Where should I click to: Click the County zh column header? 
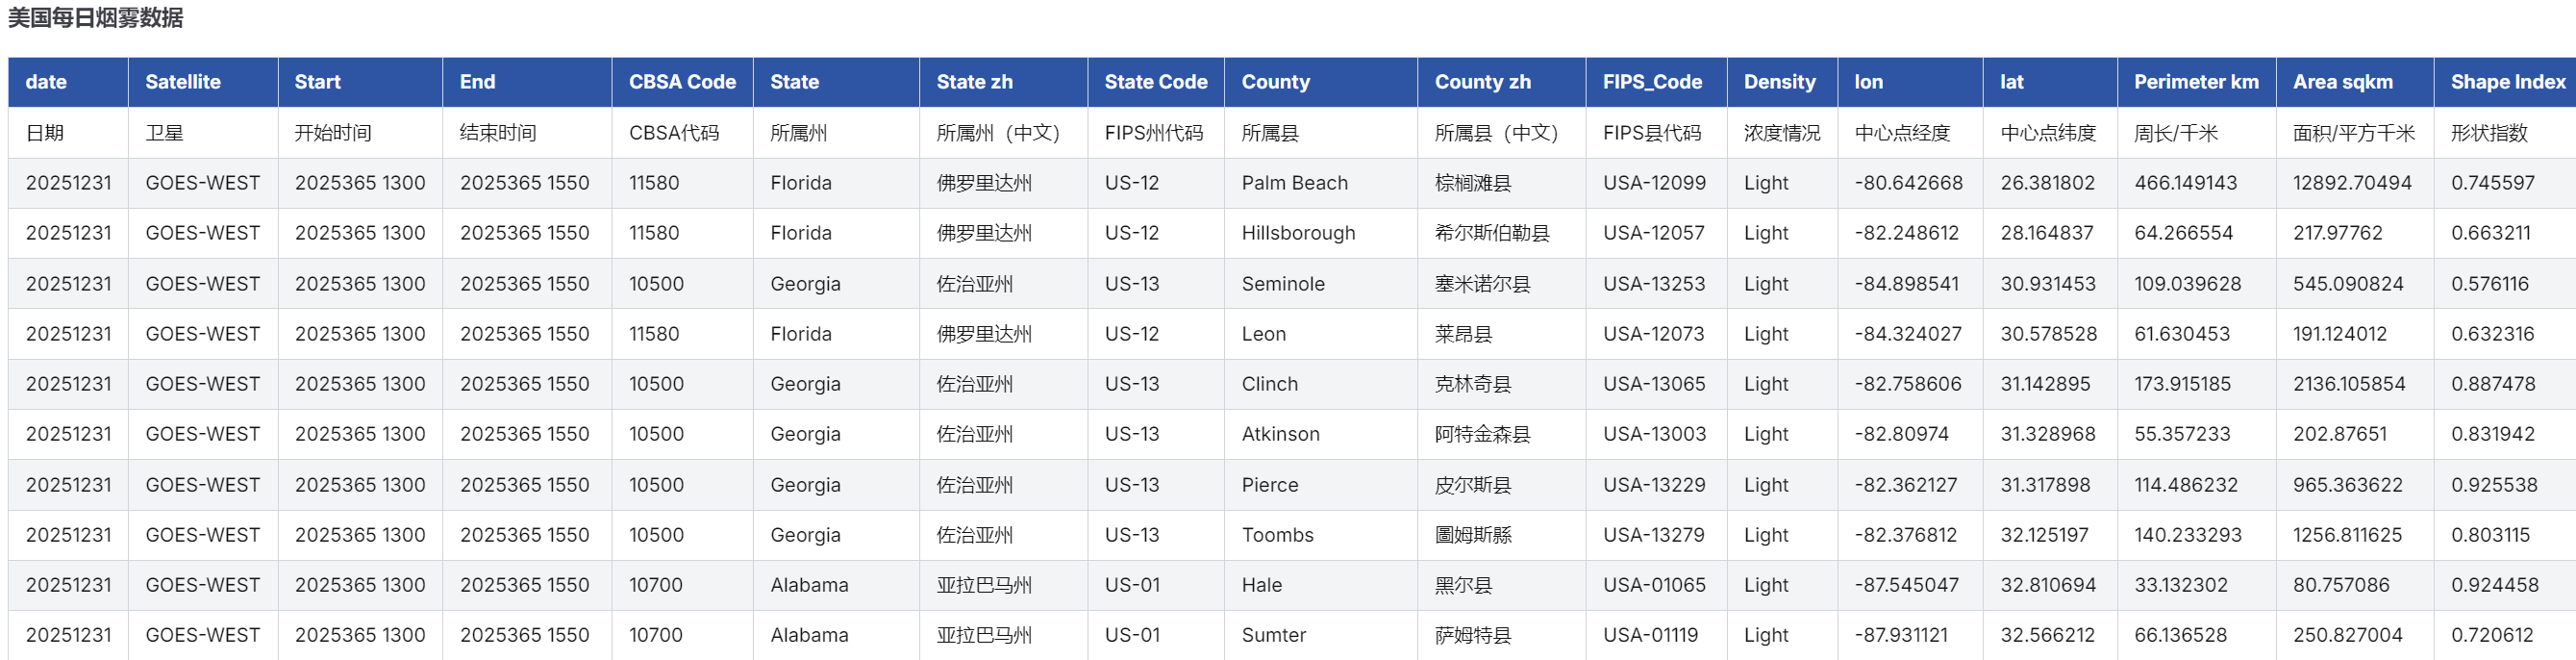click(x=1482, y=82)
